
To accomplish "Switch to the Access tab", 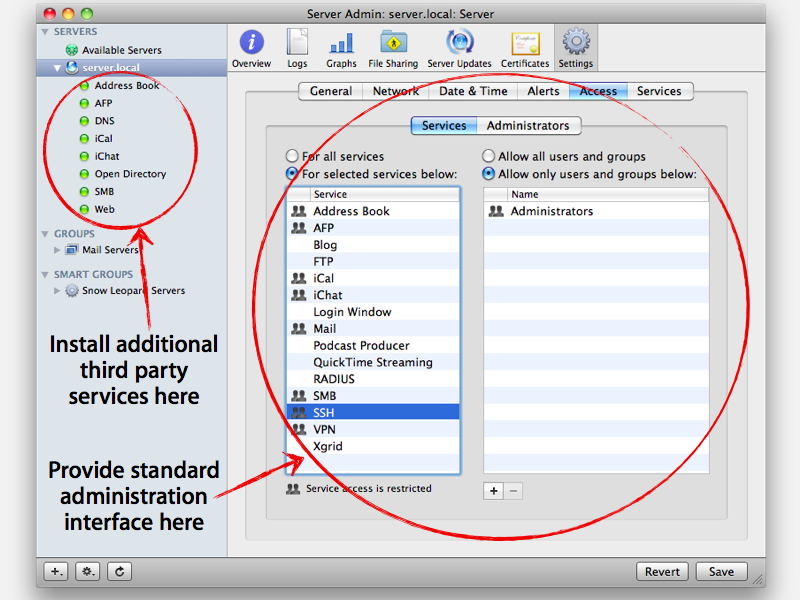I will pyautogui.click(x=598, y=91).
